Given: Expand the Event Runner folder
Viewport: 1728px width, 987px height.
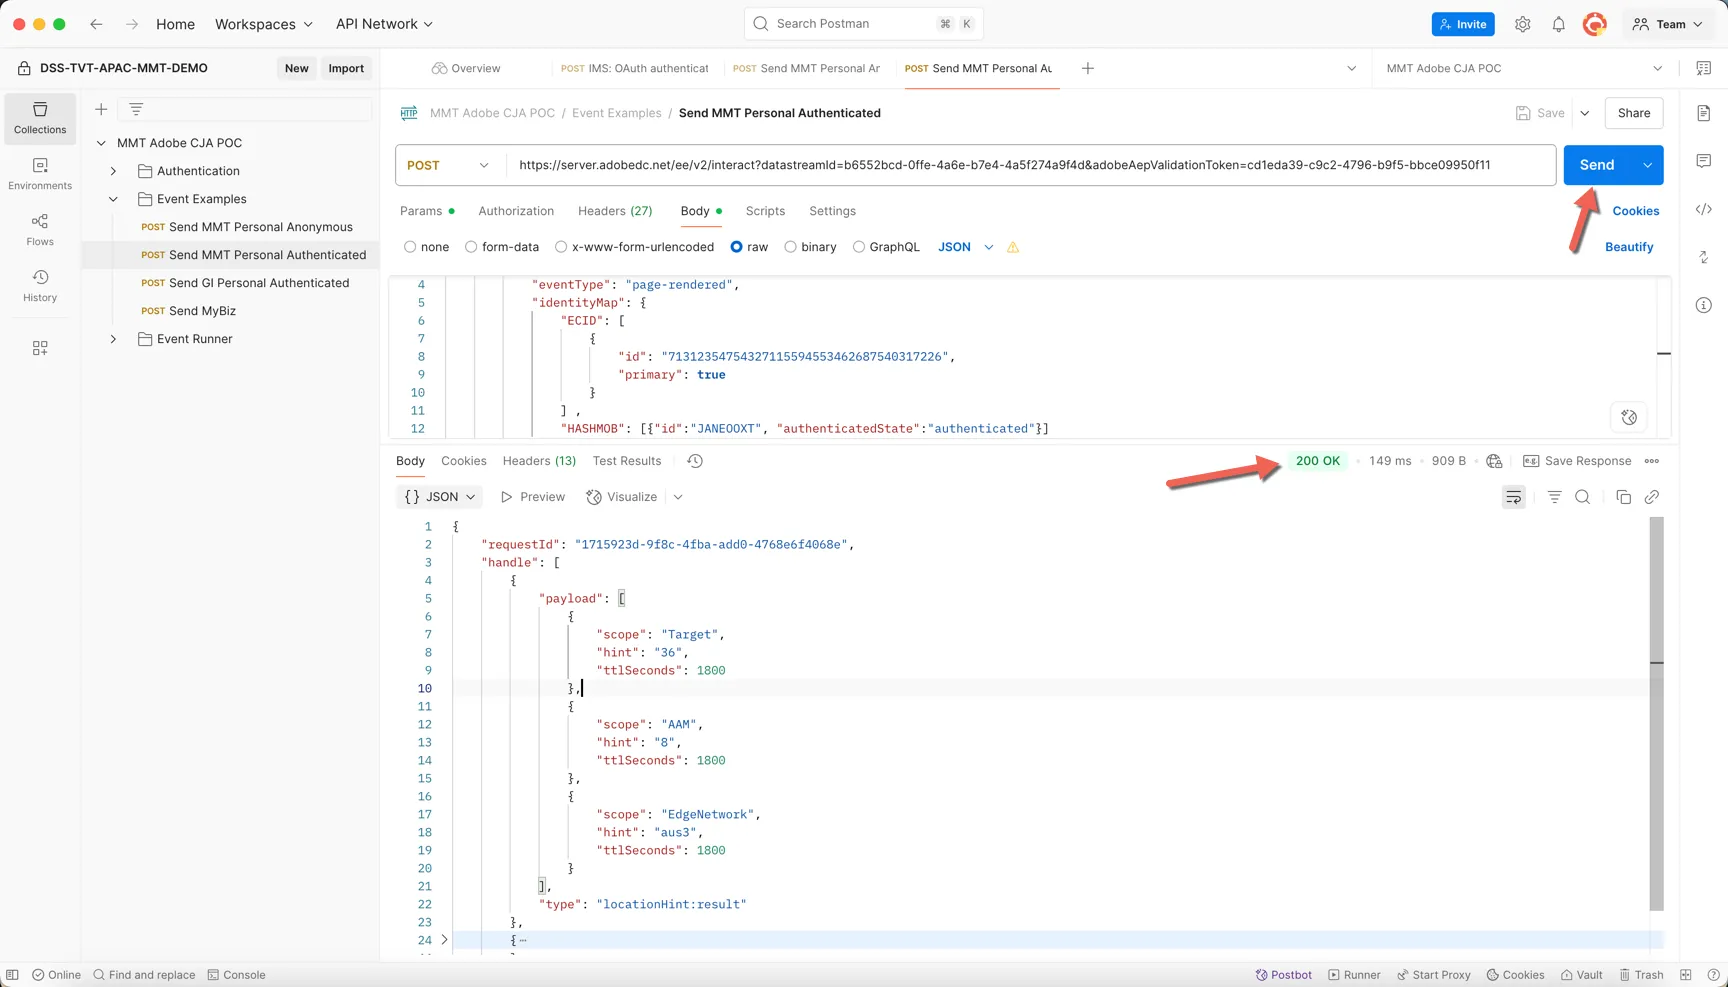Looking at the screenshot, I should [113, 339].
